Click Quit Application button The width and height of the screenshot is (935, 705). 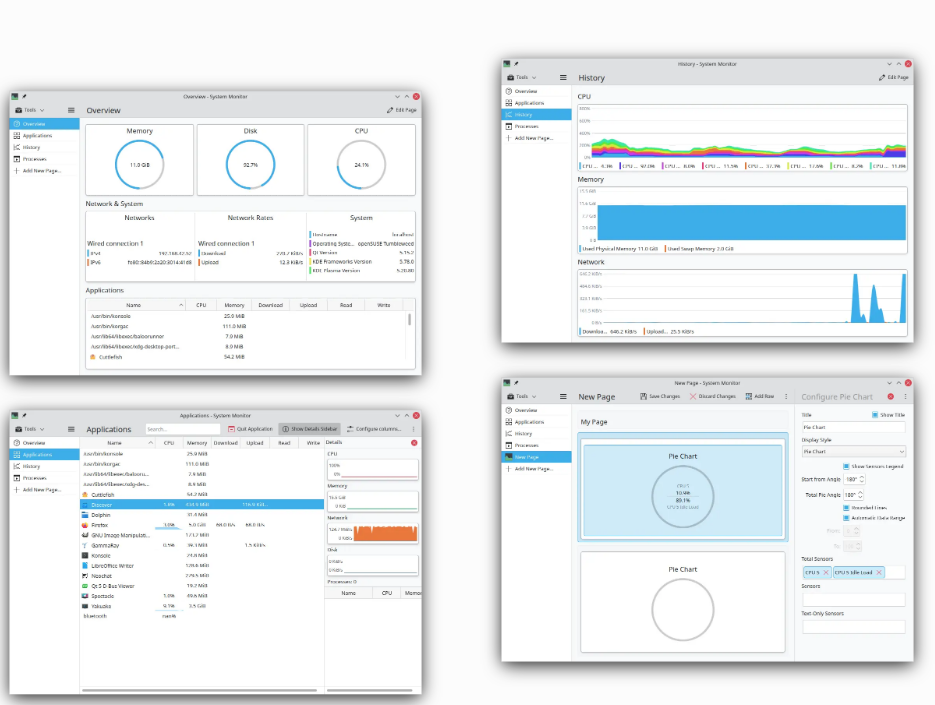point(249,429)
